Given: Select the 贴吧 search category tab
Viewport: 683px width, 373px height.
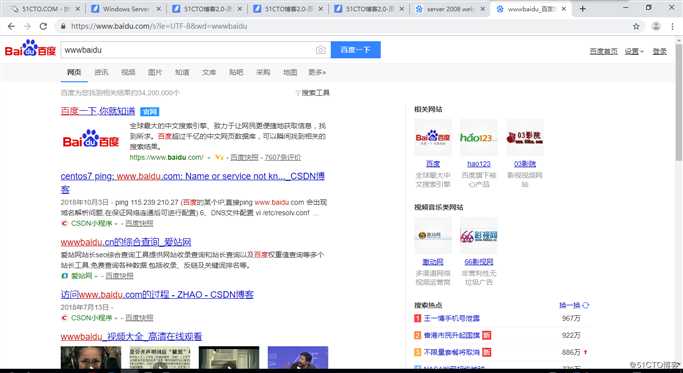Looking at the screenshot, I should (x=236, y=72).
